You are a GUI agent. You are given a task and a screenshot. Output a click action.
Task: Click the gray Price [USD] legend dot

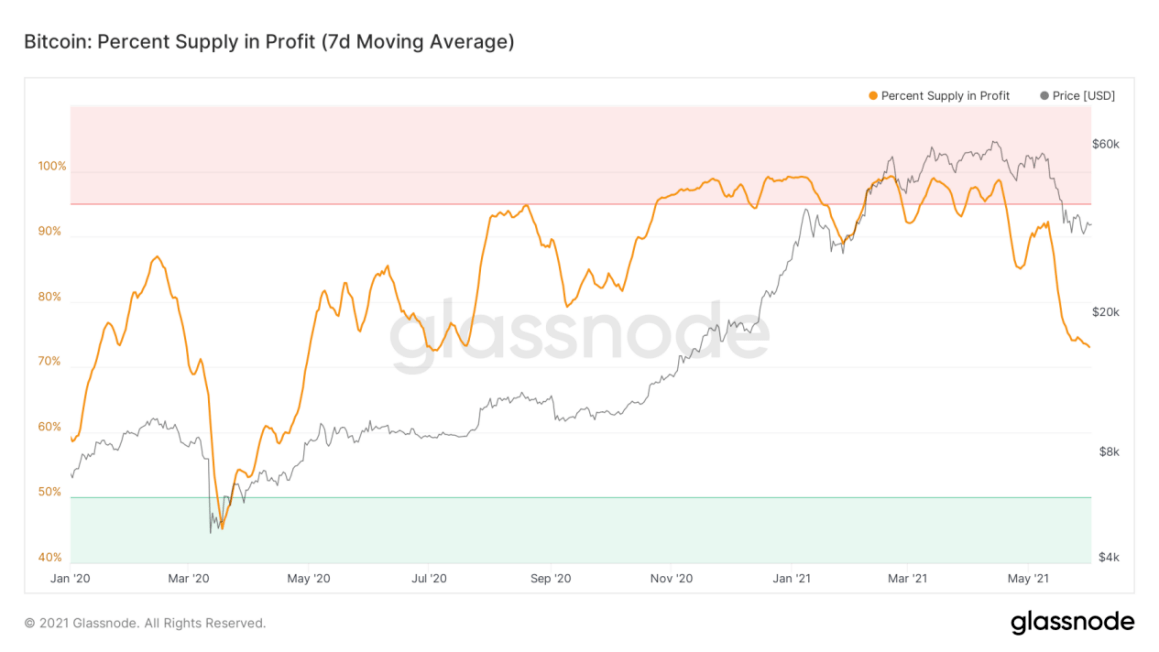(1045, 96)
